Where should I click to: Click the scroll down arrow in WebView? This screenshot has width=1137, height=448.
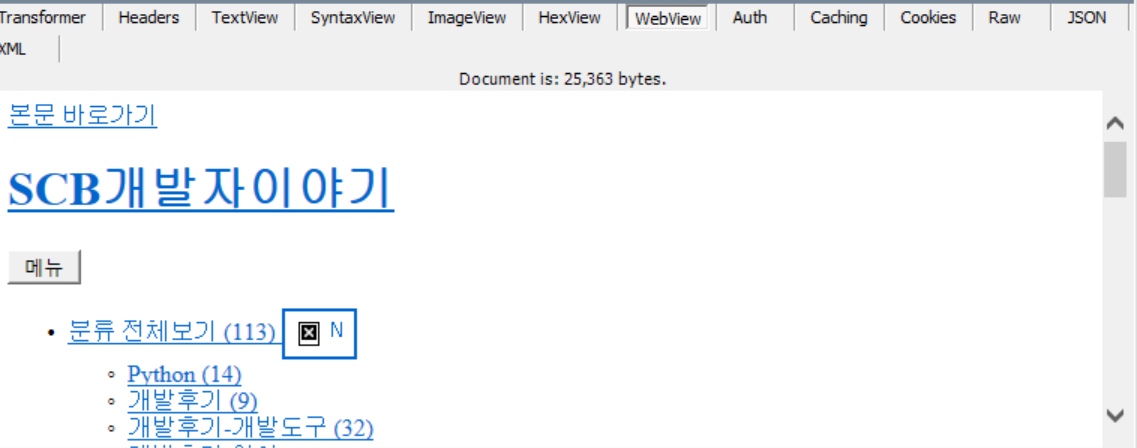coord(1115,414)
